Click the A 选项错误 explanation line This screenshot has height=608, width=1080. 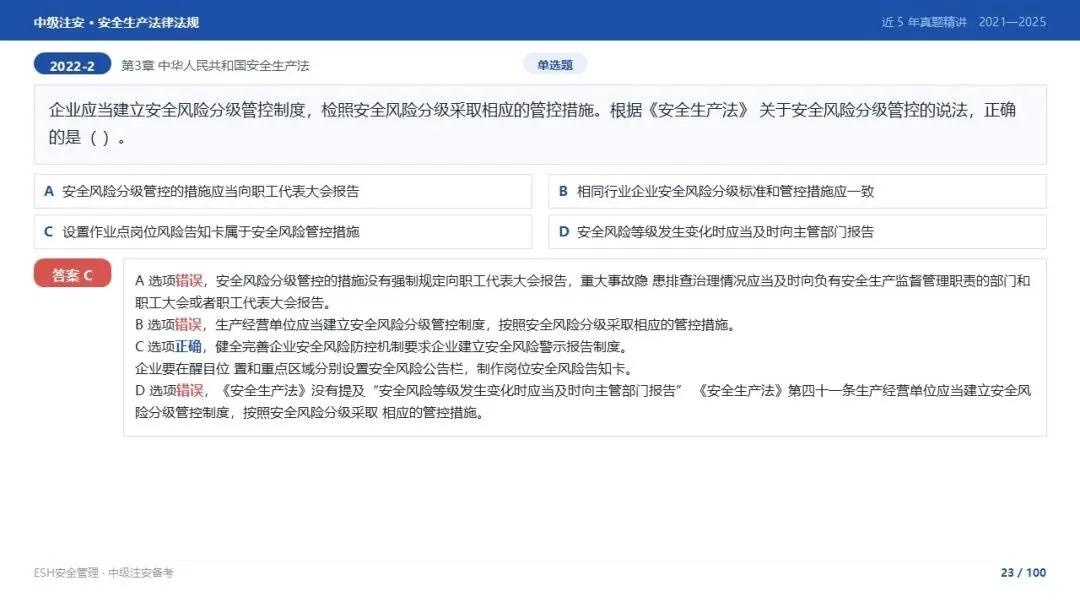point(583,291)
